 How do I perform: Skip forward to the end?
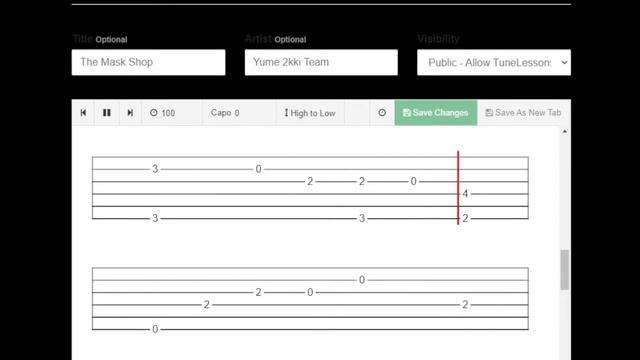pyautogui.click(x=130, y=113)
